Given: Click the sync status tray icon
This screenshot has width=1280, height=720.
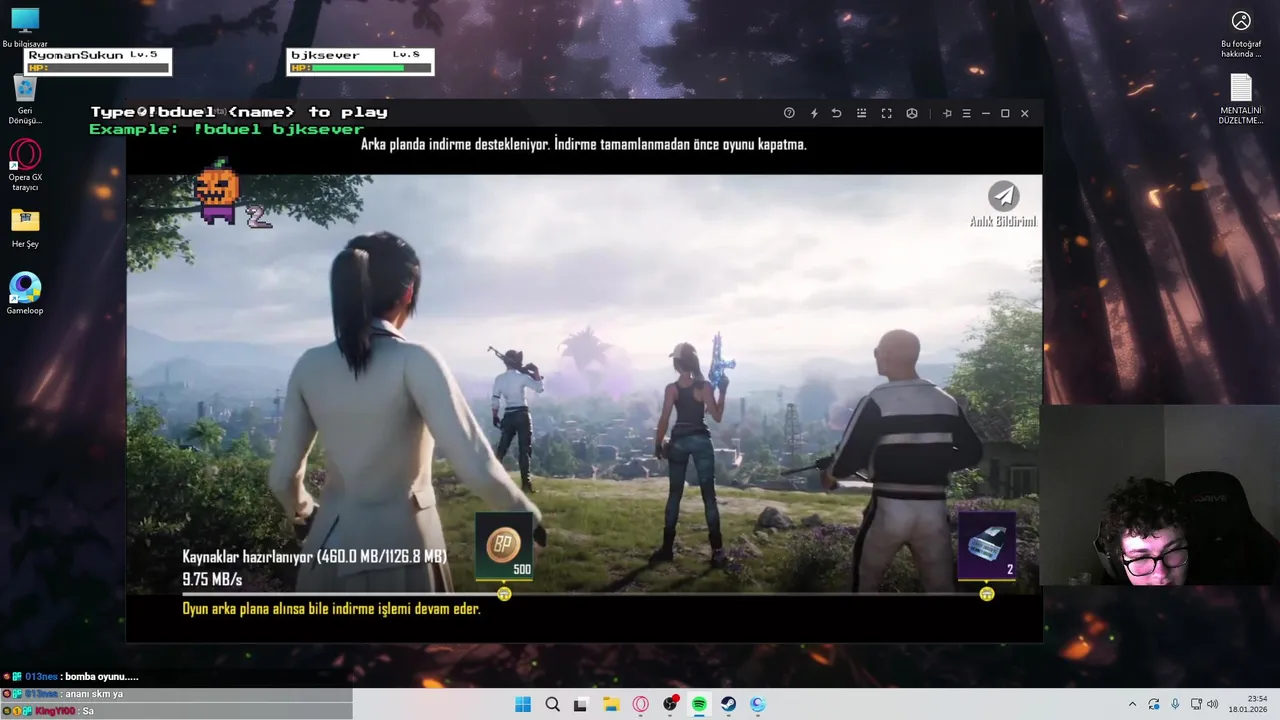Looking at the screenshot, I should pyautogui.click(x=1154, y=704).
